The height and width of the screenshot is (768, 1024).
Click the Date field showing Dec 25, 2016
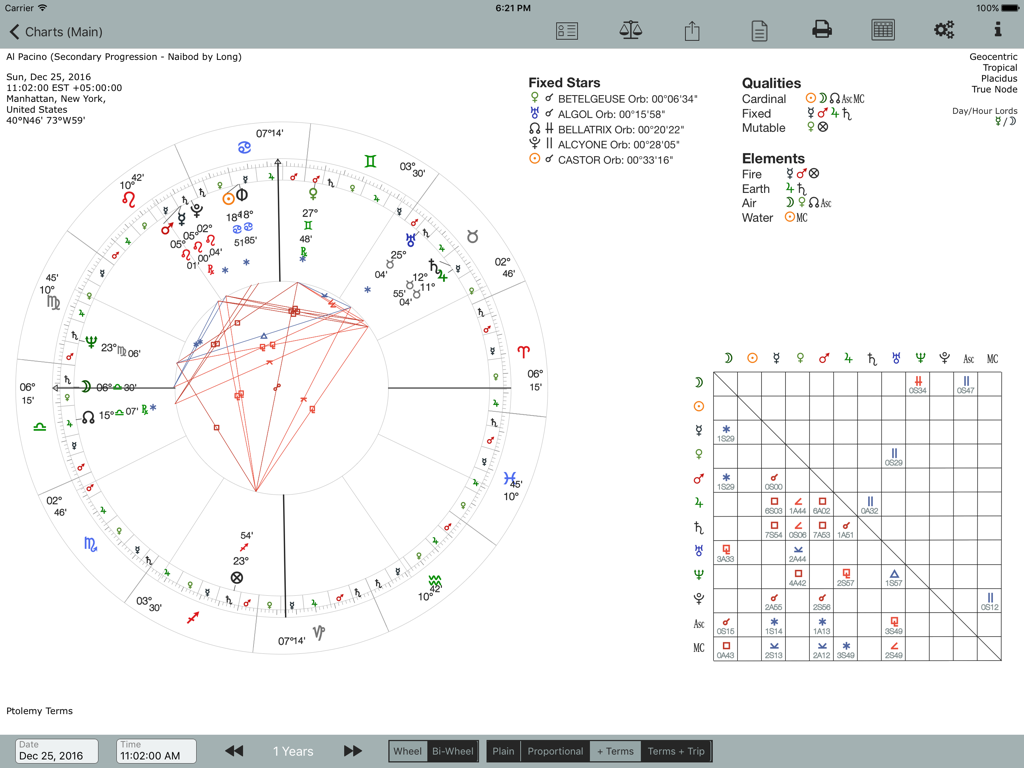[x=56, y=751]
